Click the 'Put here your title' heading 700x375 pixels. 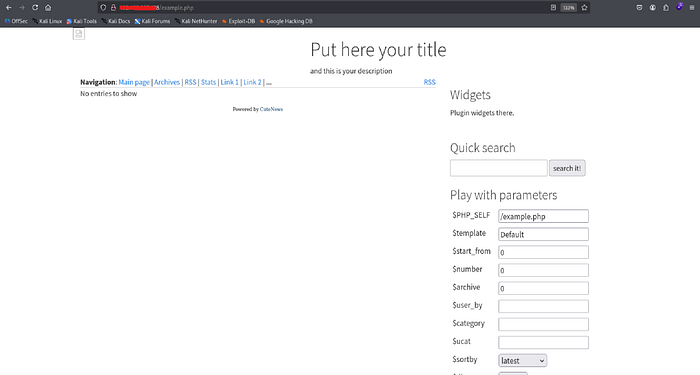[x=378, y=50]
